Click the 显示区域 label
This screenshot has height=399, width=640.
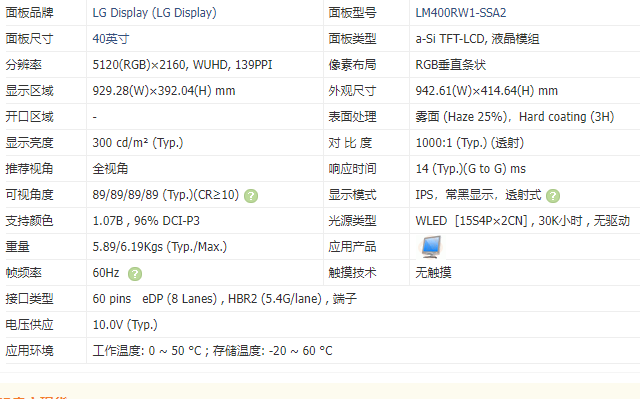click(29, 91)
